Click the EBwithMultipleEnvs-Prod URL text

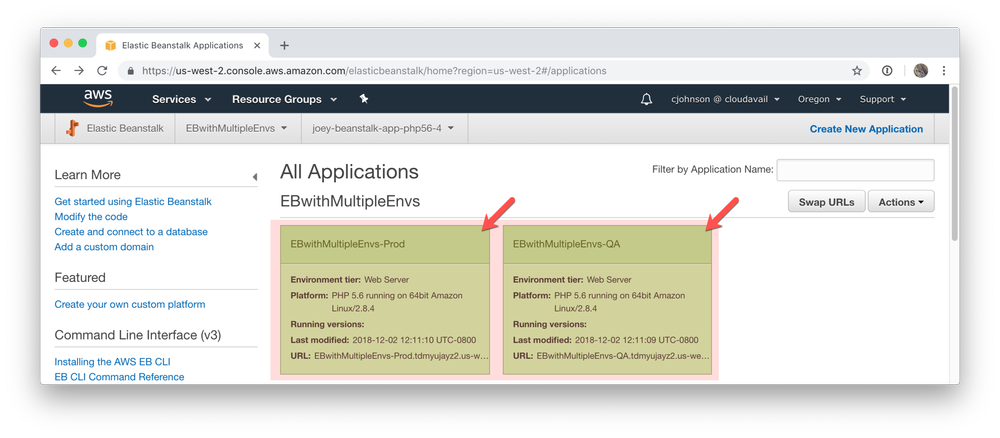coord(401,355)
